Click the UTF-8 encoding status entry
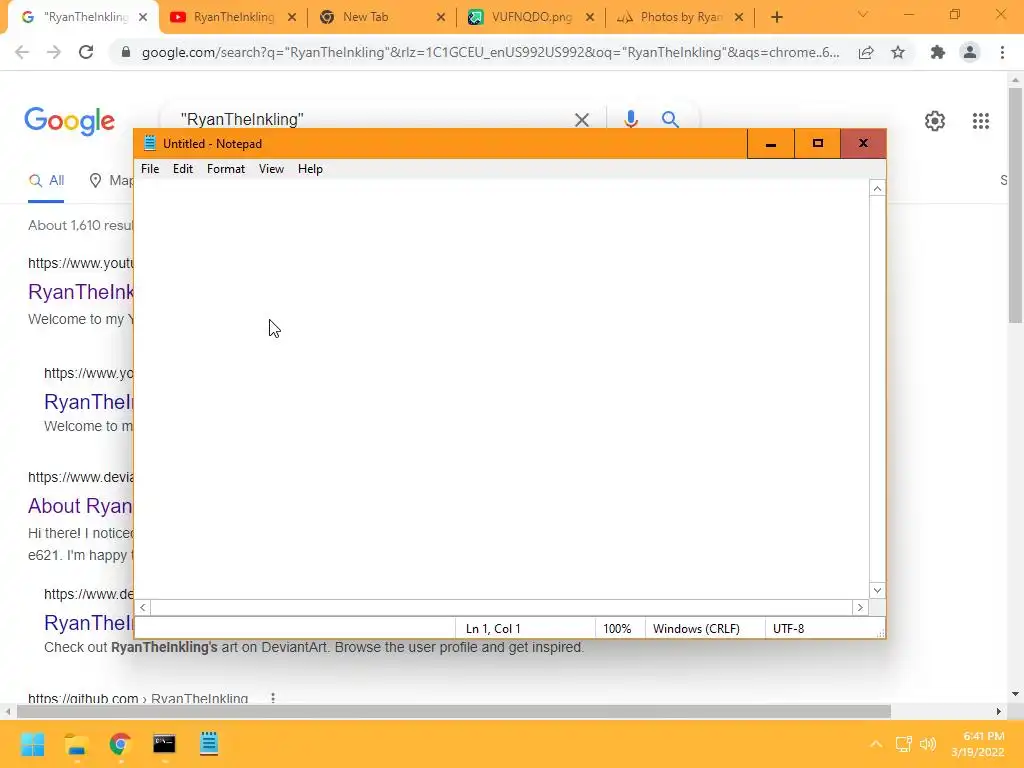Viewport: 1024px width, 768px height. 788,628
